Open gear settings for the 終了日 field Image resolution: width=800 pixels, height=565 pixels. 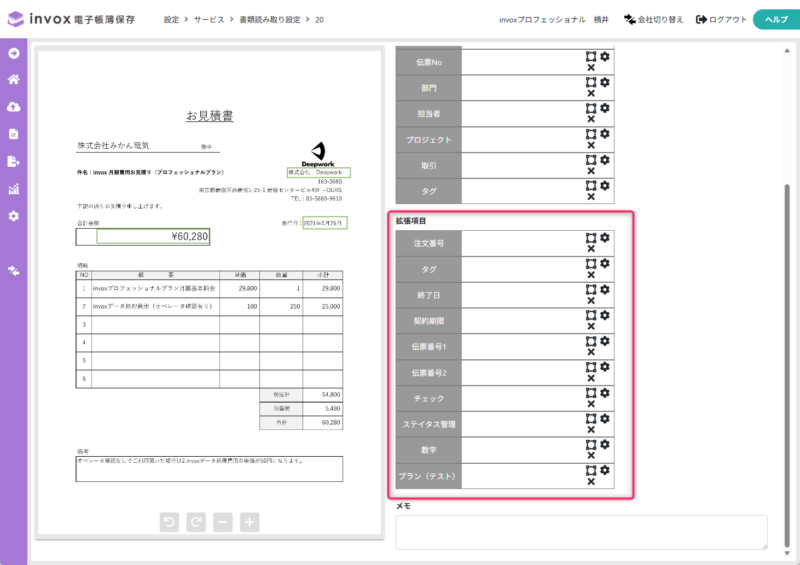(605, 289)
